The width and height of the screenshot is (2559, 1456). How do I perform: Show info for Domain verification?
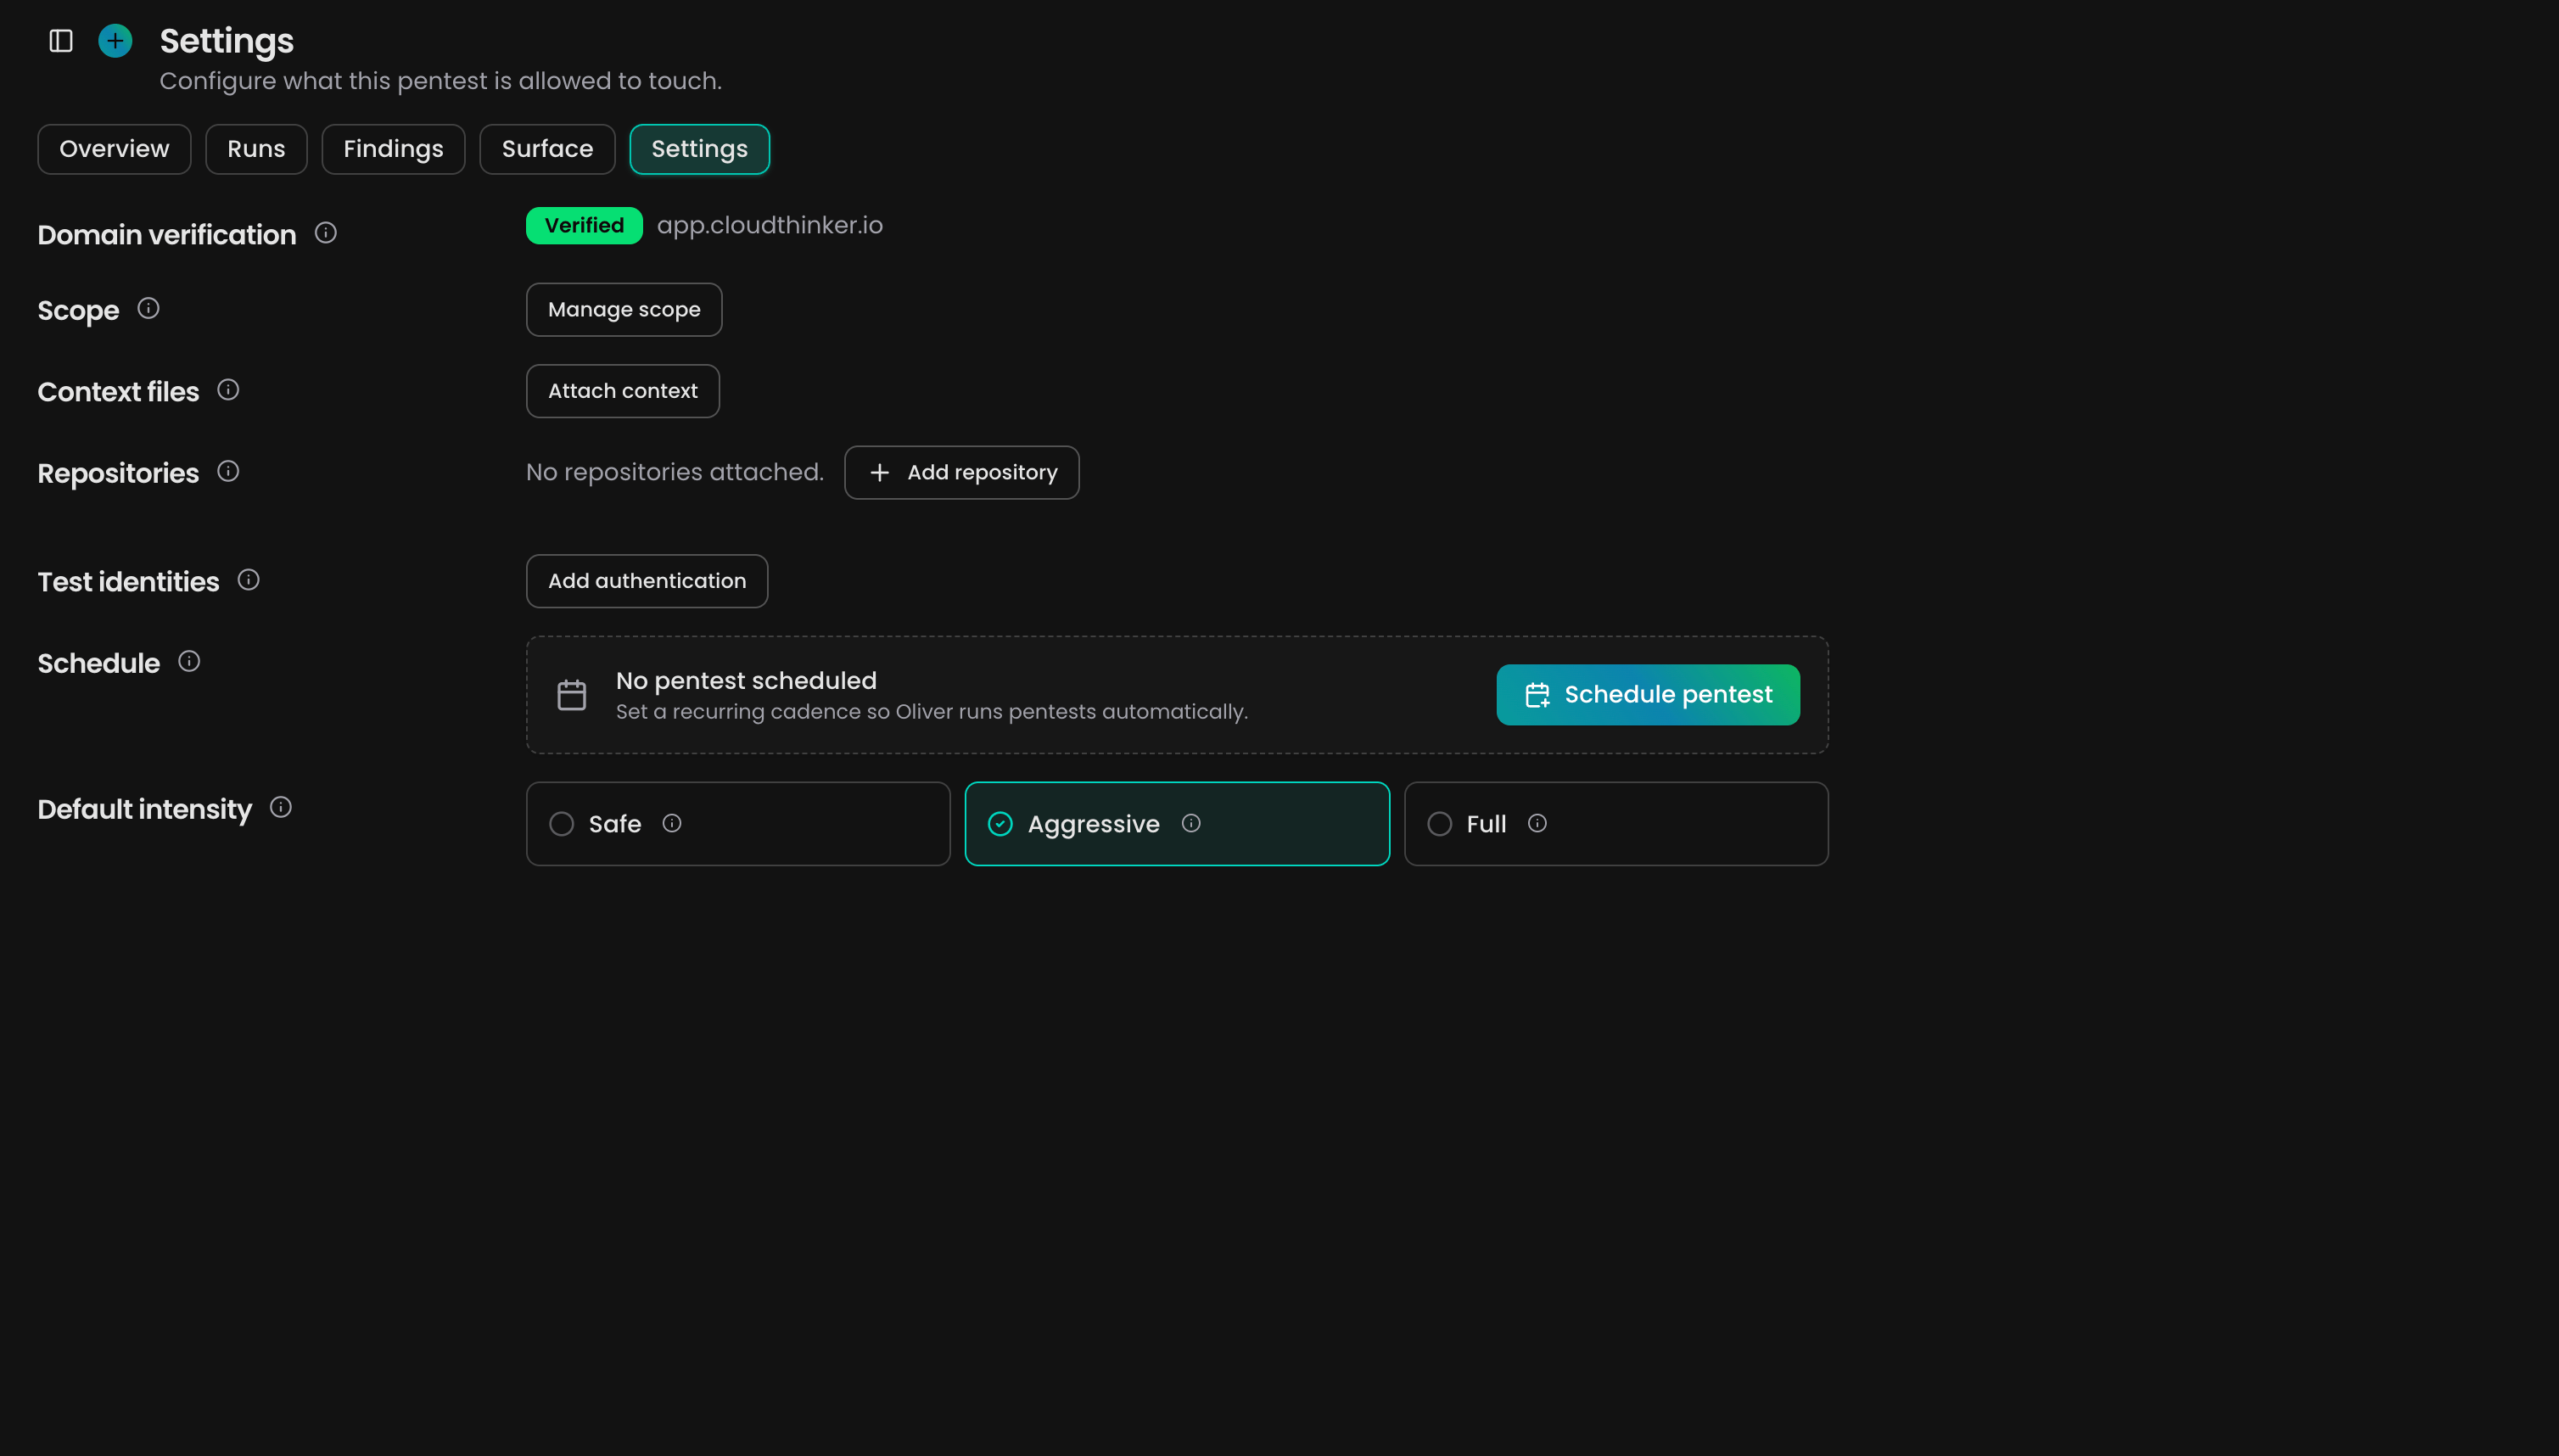tap(326, 233)
